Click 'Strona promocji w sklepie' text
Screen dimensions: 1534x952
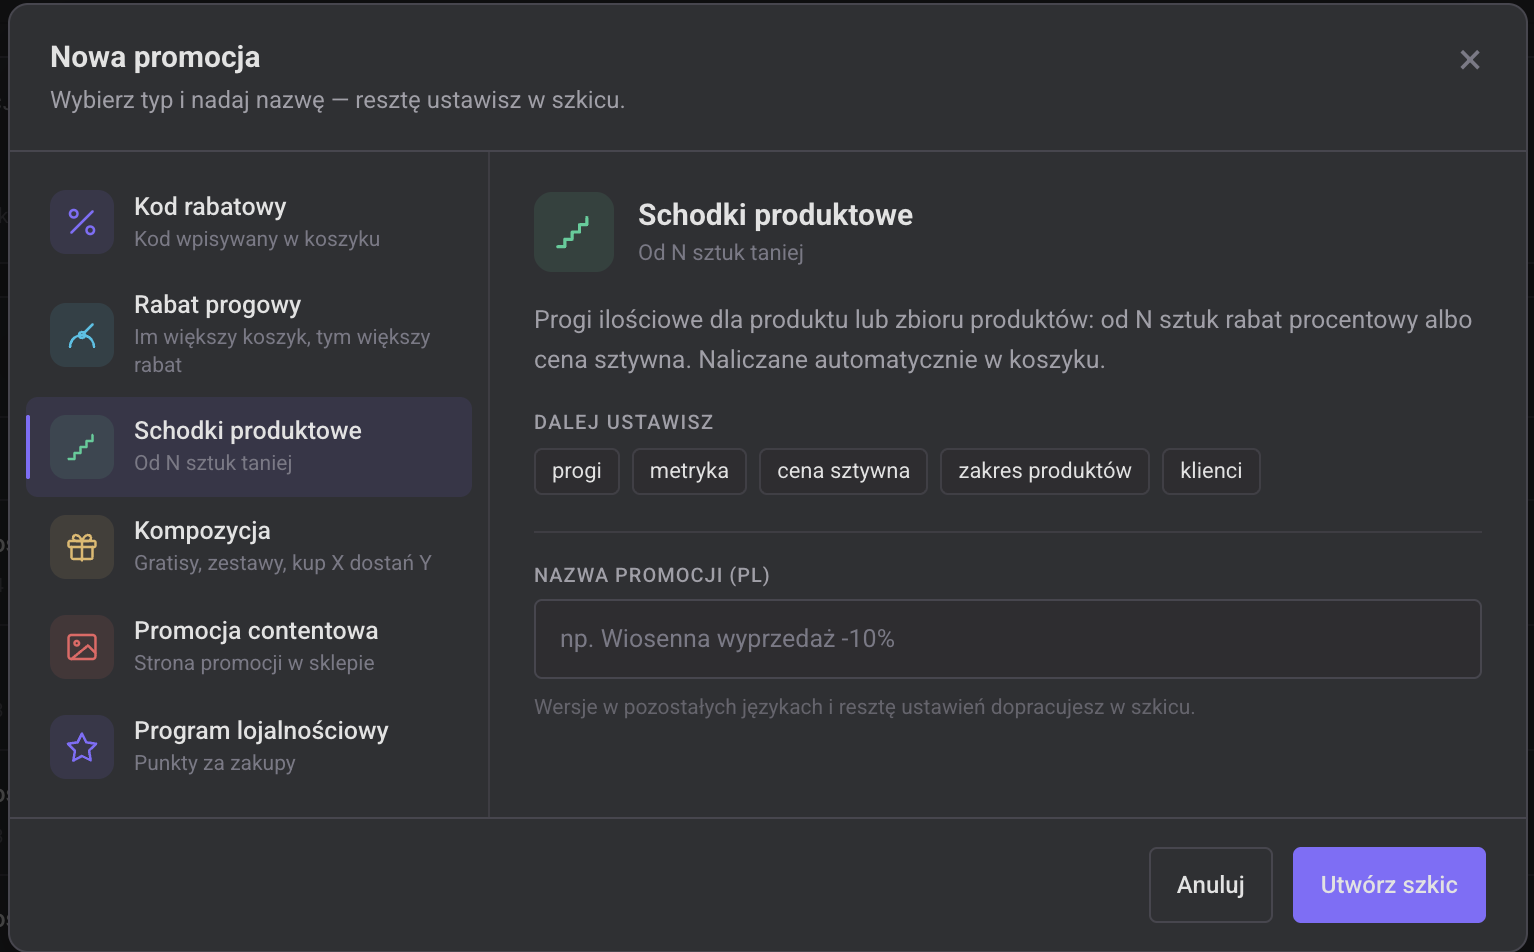tap(254, 663)
